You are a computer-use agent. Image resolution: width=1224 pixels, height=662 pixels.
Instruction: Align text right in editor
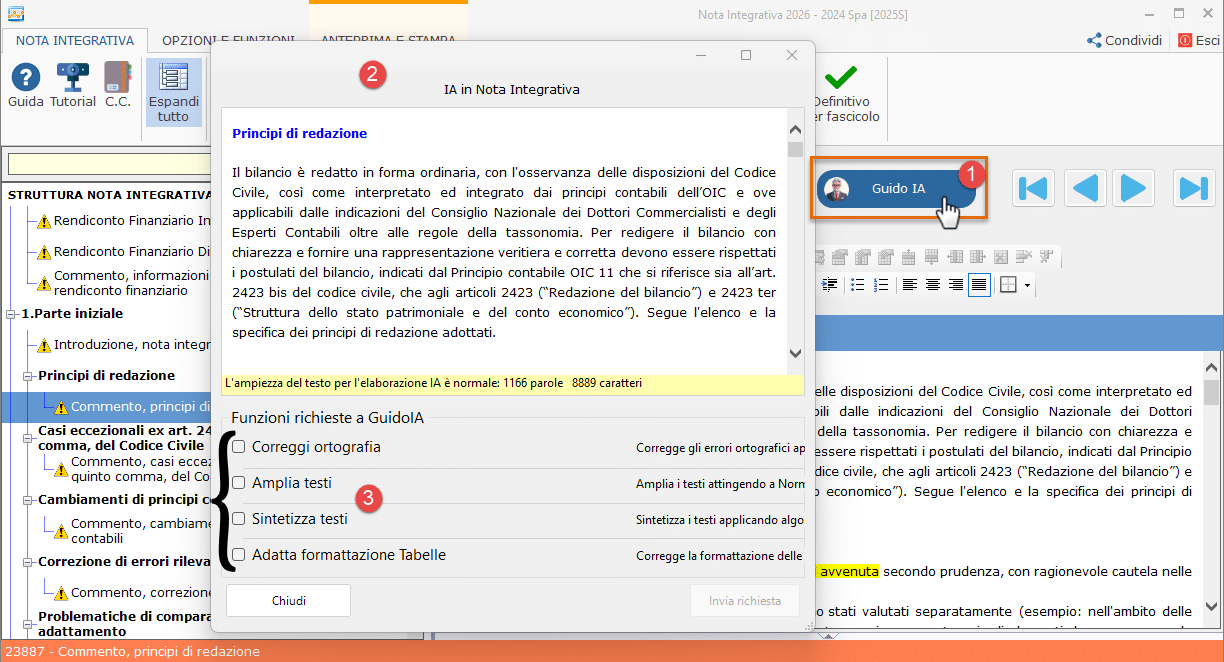956,285
